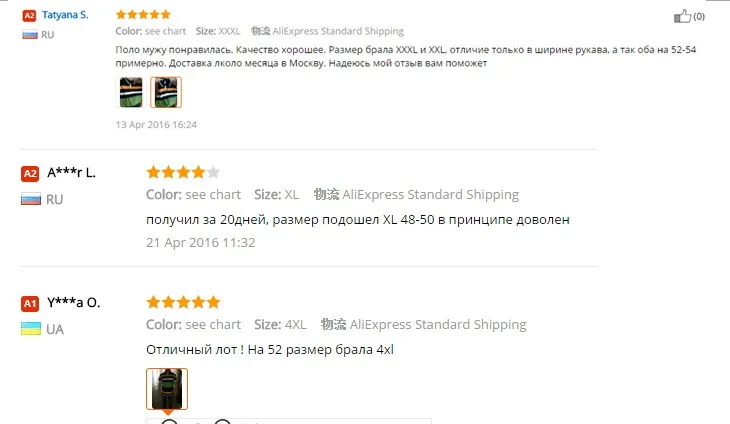
Task: Open Tatyana S. profile link
Action: click(x=65, y=15)
